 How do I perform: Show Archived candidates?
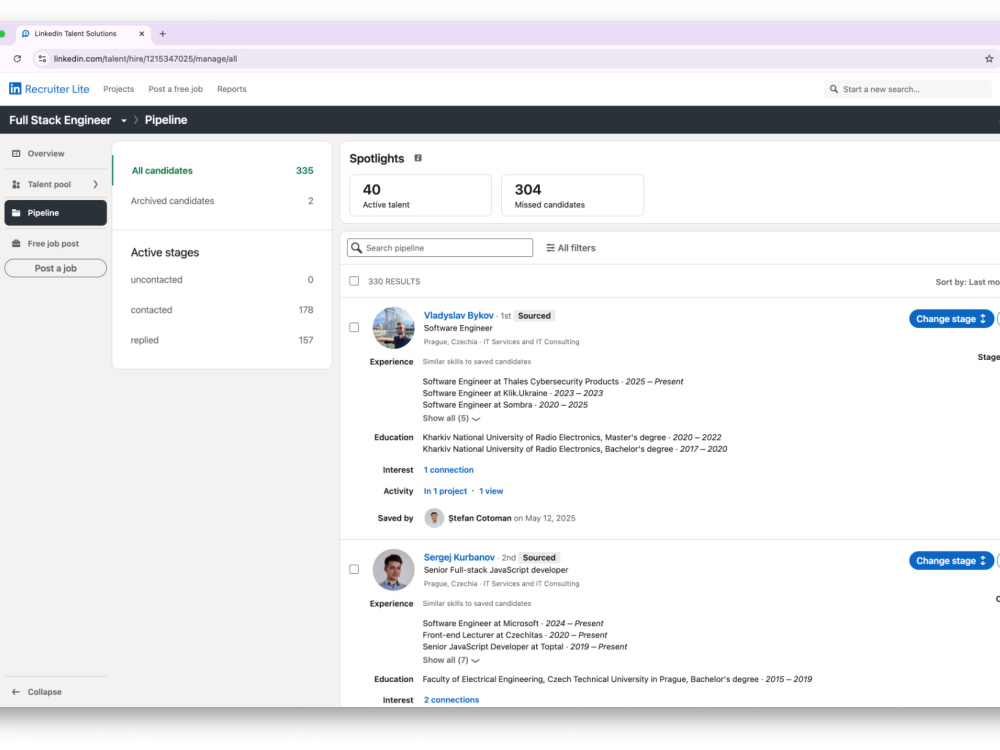pos(222,201)
